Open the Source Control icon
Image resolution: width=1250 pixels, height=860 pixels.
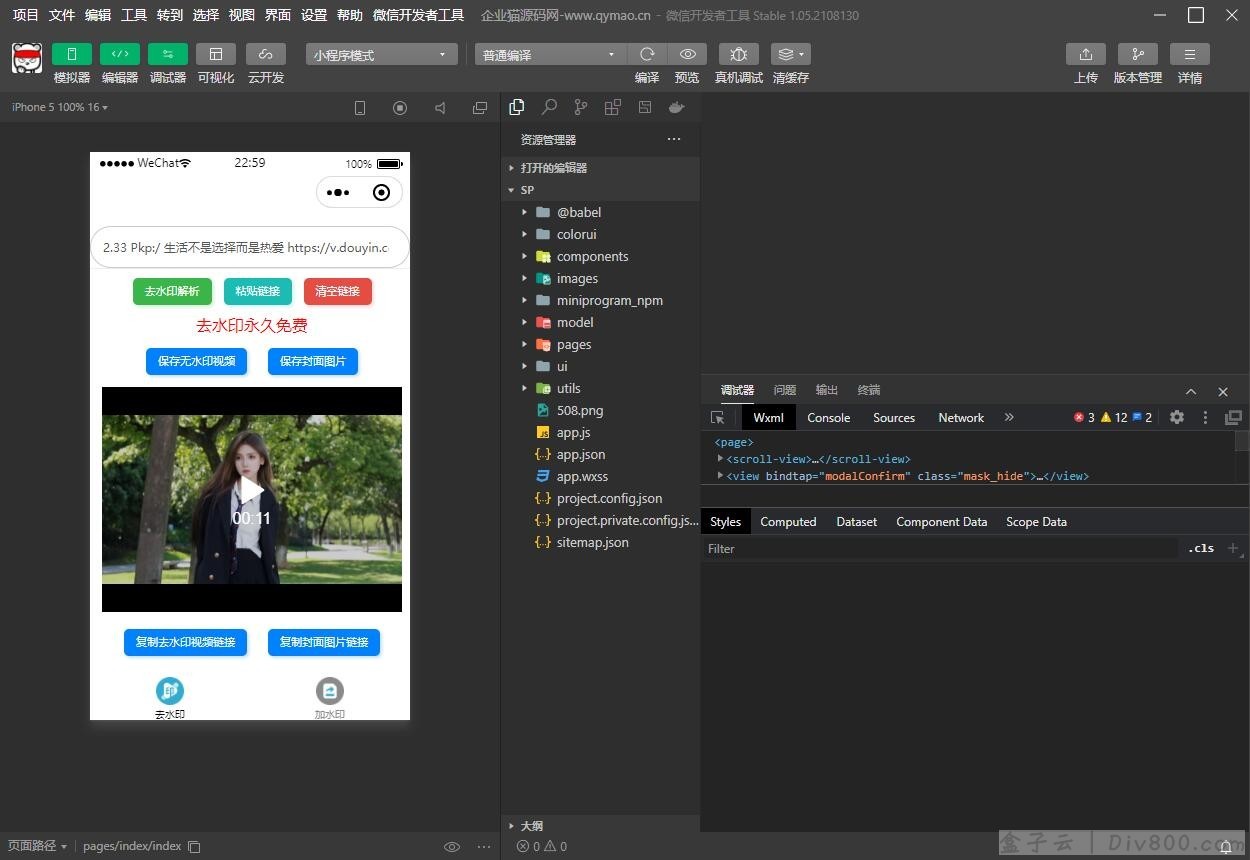581,107
